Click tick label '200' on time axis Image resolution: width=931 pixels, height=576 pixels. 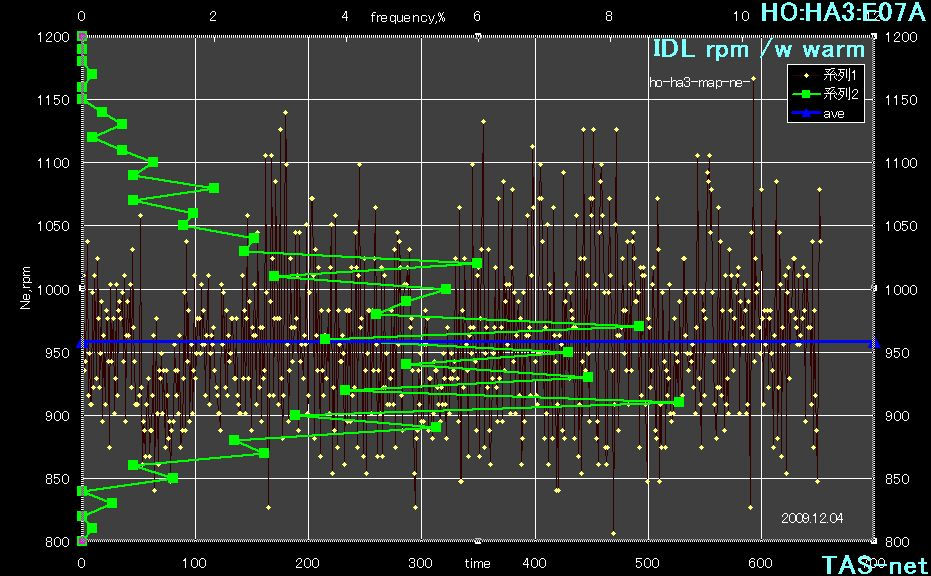[307, 563]
